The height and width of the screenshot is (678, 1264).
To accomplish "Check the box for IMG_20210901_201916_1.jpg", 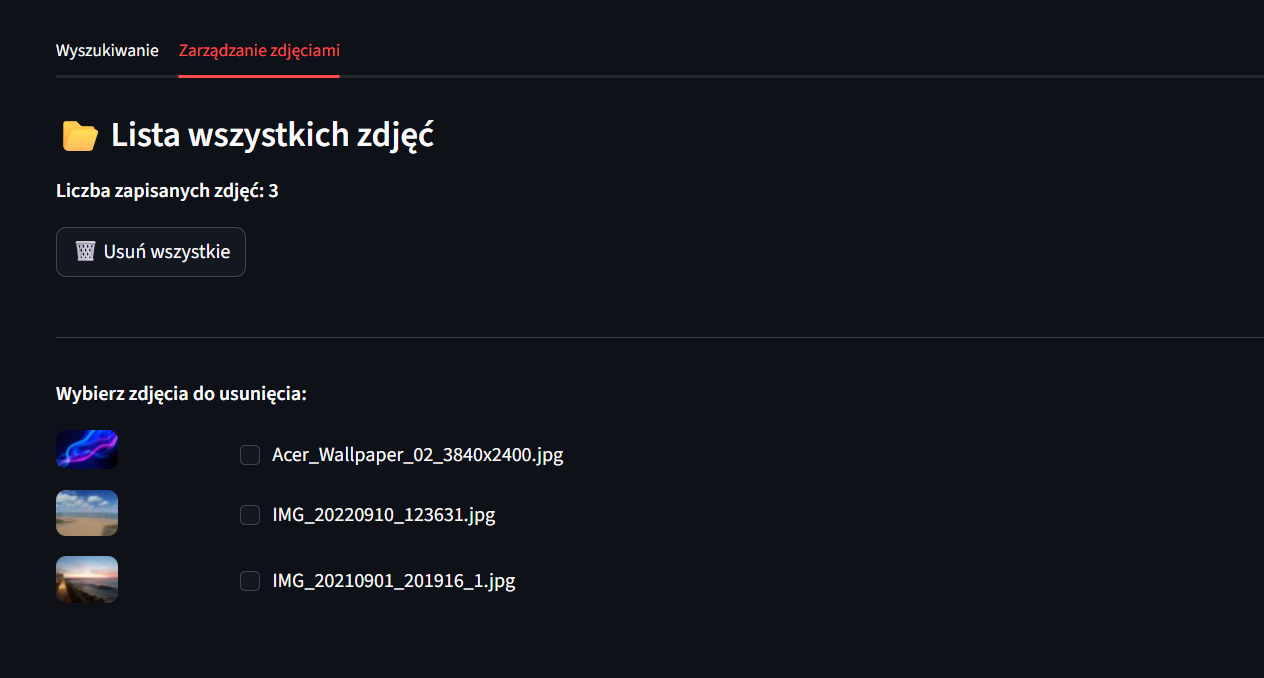I will point(250,581).
